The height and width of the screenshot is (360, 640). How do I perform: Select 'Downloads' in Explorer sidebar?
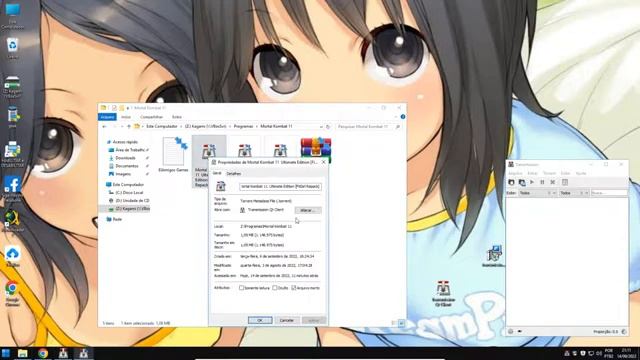coord(124,158)
